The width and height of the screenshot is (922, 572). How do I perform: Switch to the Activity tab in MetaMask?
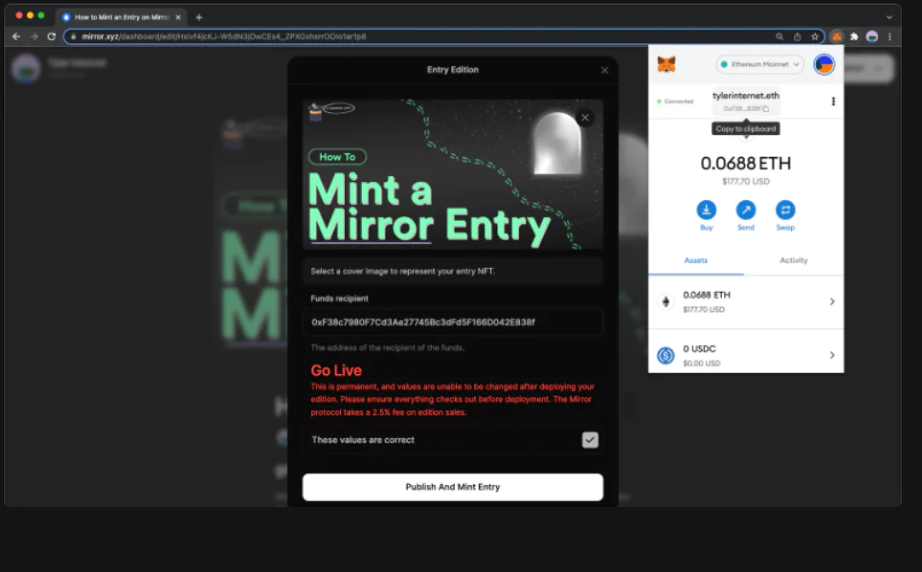pyautogui.click(x=793, y=260)
